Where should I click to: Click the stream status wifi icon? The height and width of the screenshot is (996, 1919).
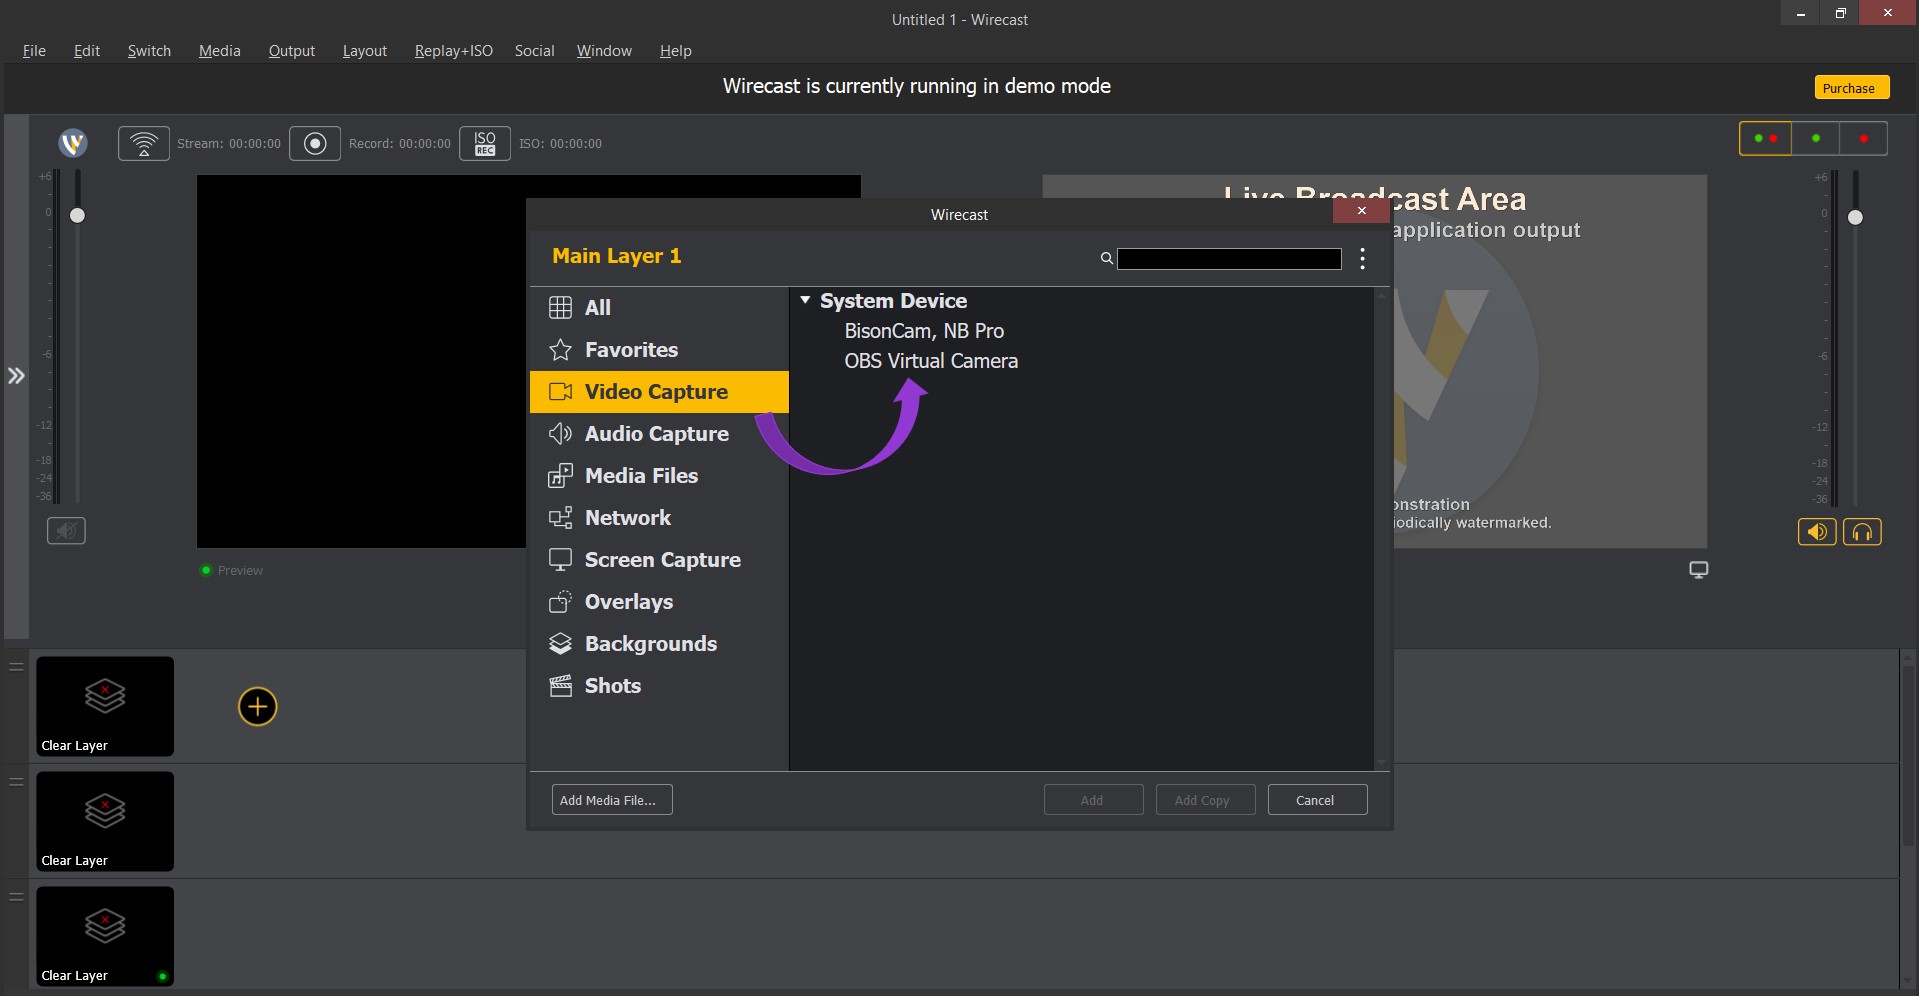coord(144,143)
